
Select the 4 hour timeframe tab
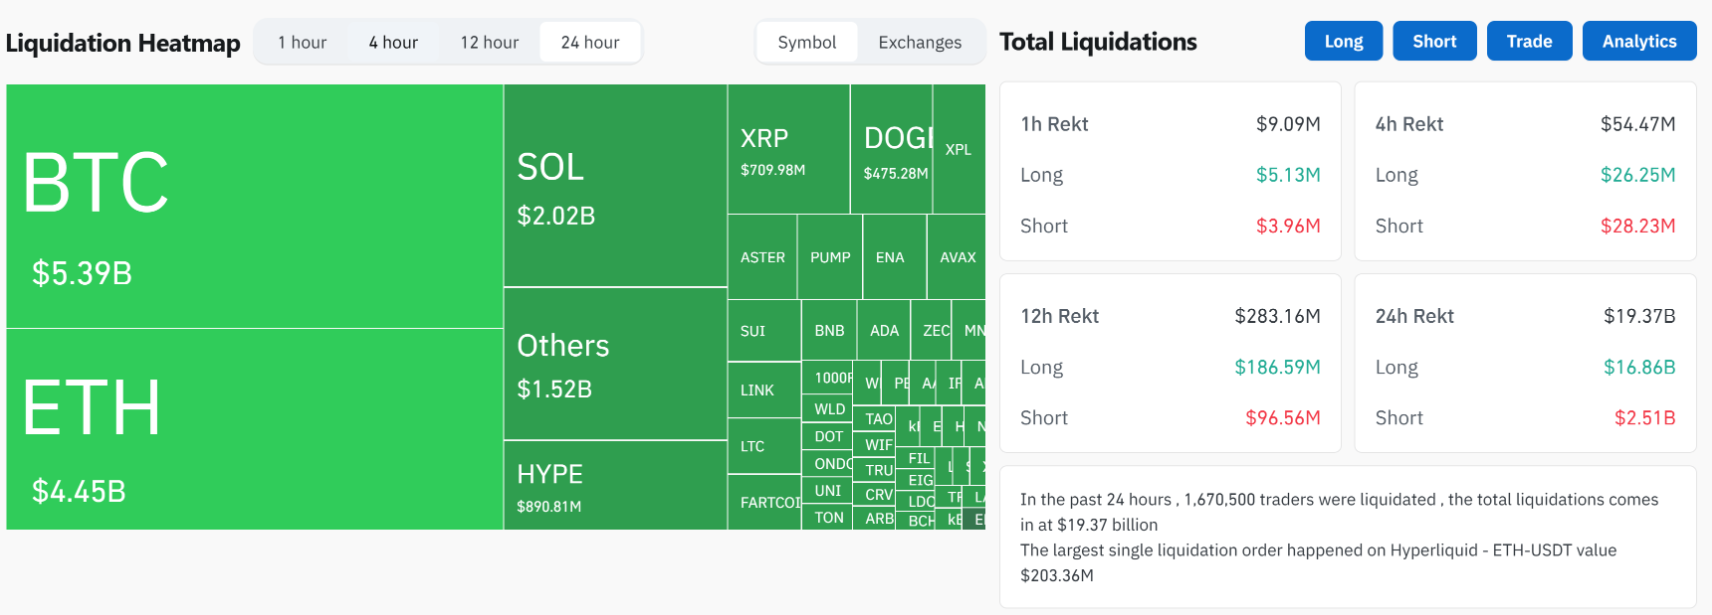(393, 42)
